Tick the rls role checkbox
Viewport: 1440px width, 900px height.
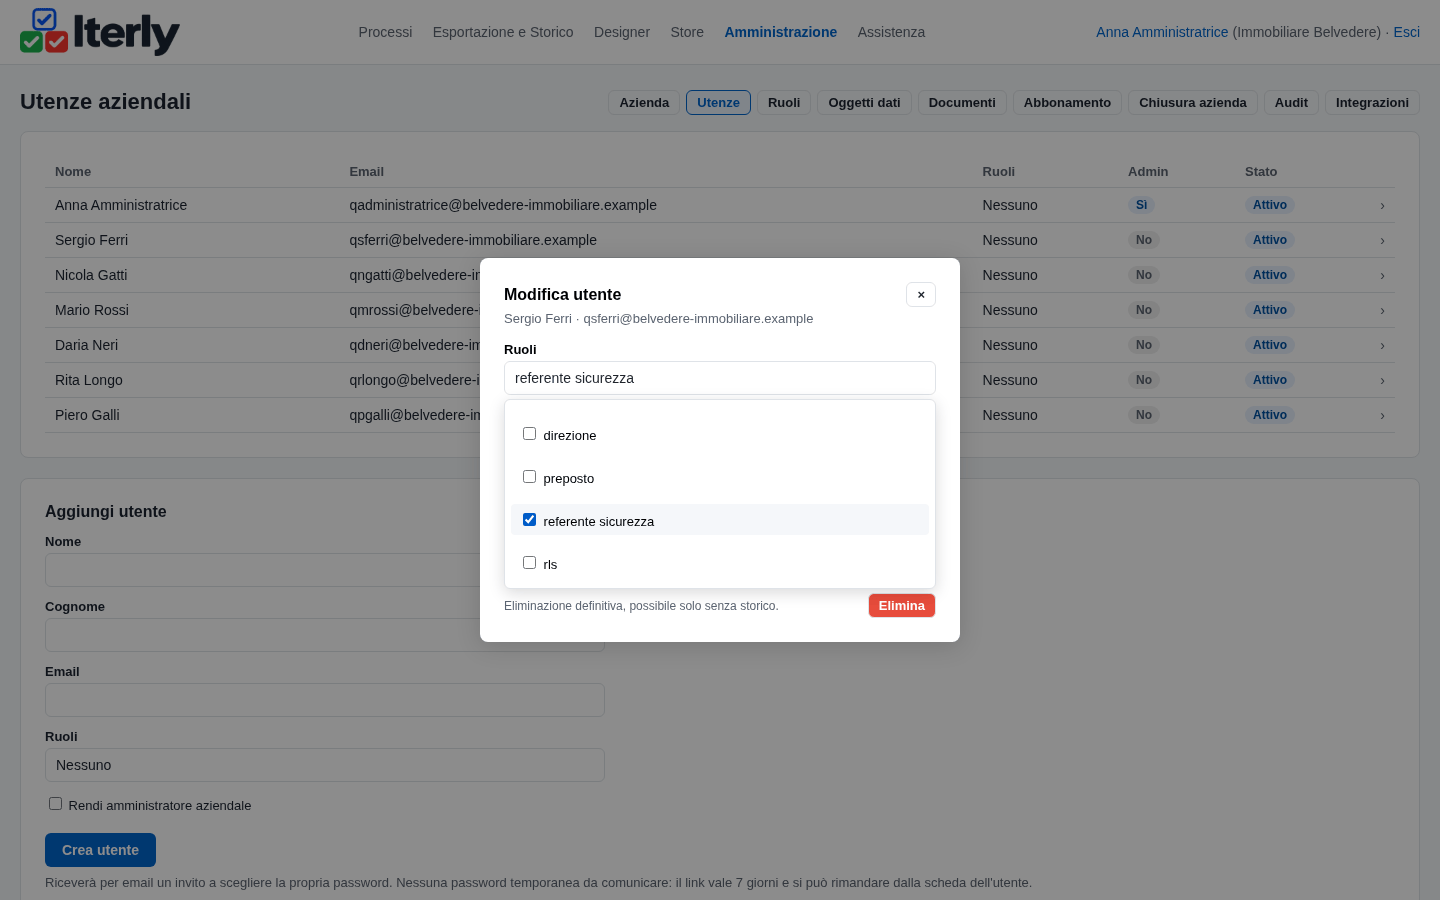[x=529, y=563]
